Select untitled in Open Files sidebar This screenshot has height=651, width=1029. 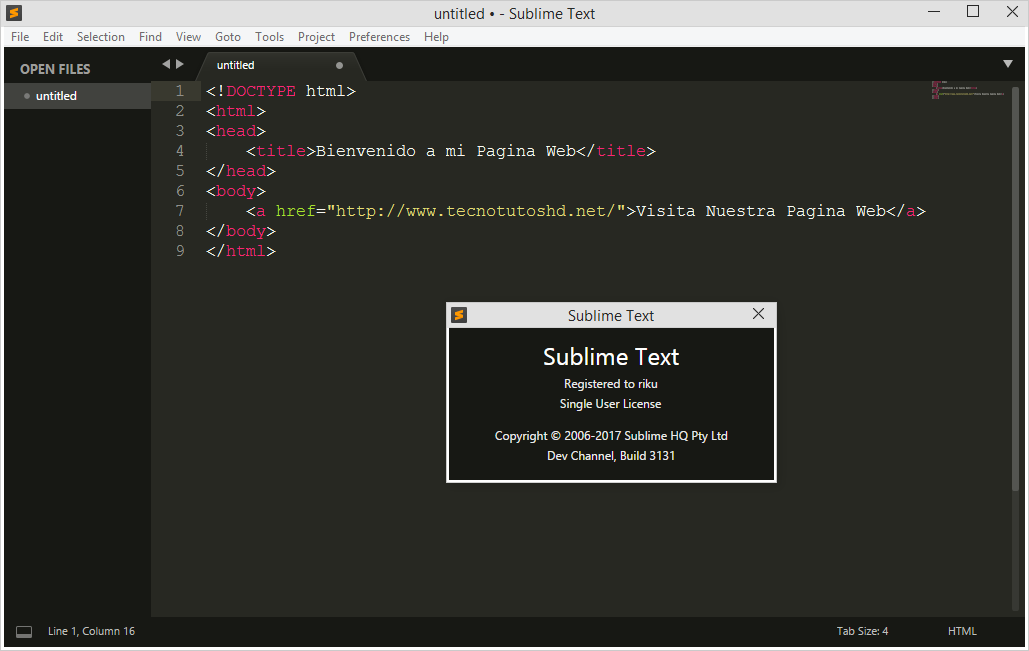pyautogui.click(x=77, y=96)
